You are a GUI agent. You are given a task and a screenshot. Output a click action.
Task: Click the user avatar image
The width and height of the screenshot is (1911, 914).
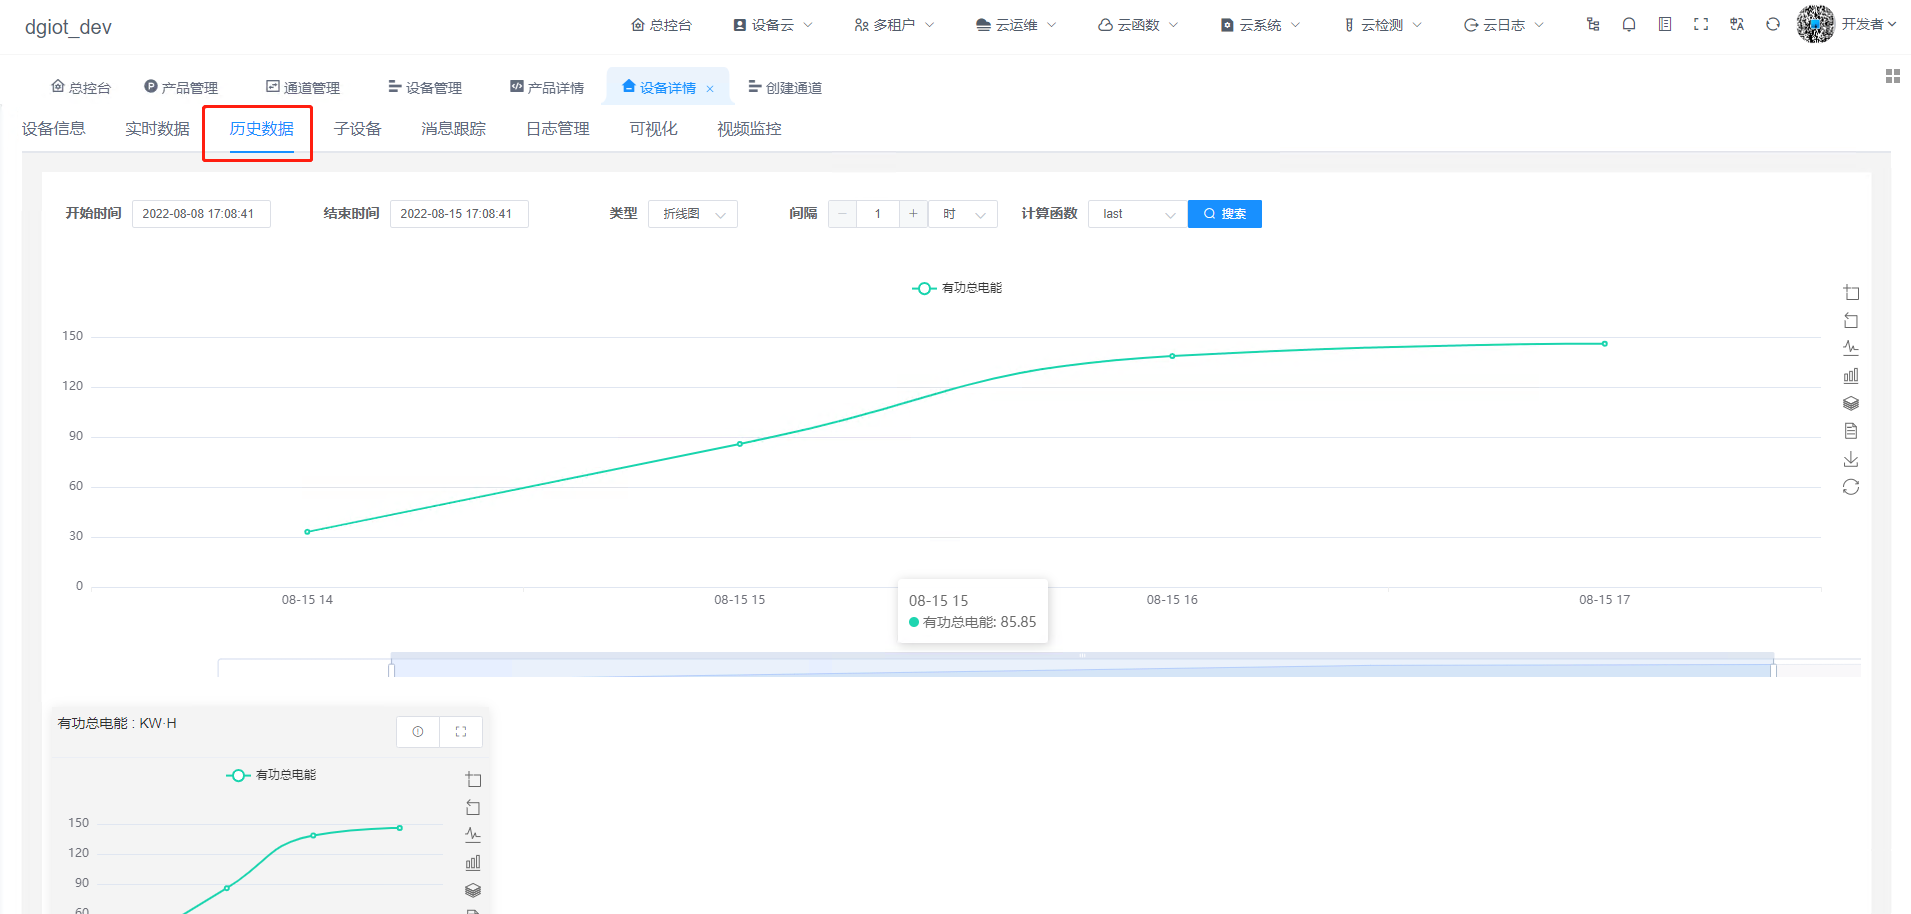point(1816,24)
